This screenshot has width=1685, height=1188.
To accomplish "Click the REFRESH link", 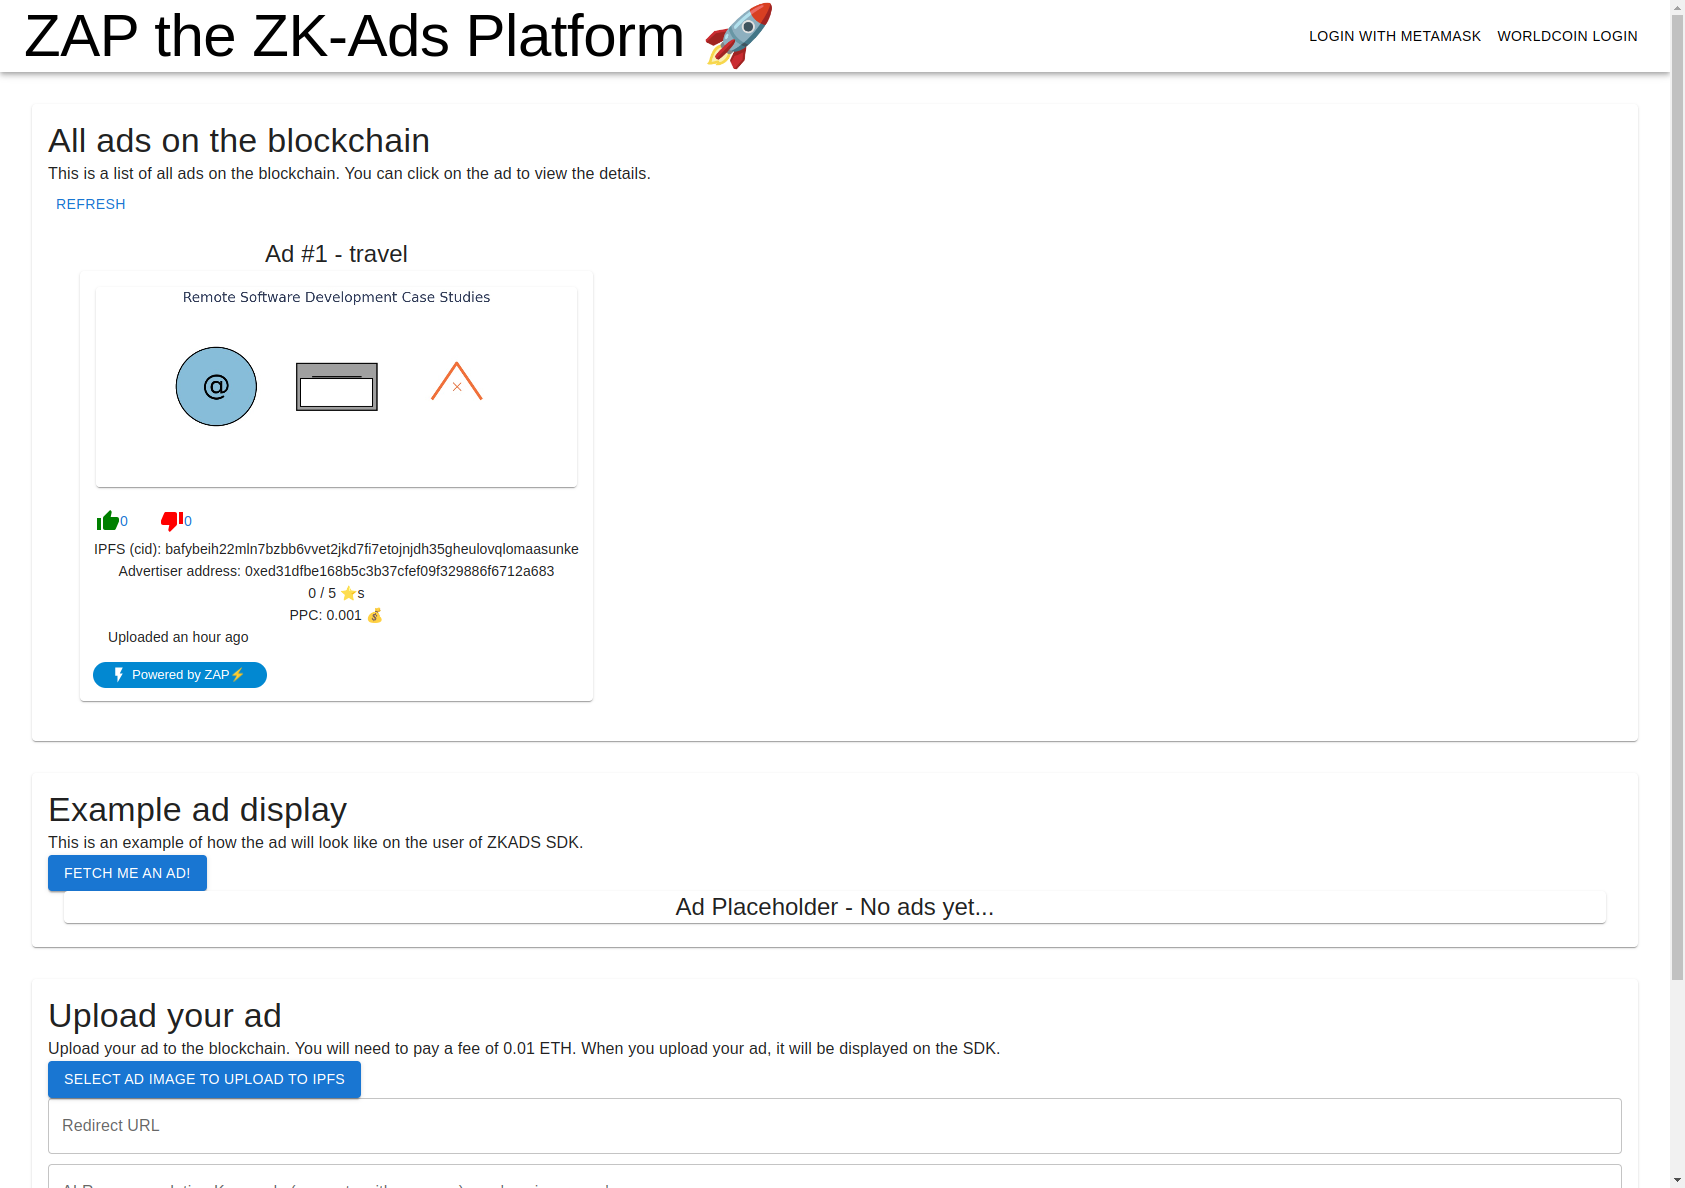I will click(90, 204).
